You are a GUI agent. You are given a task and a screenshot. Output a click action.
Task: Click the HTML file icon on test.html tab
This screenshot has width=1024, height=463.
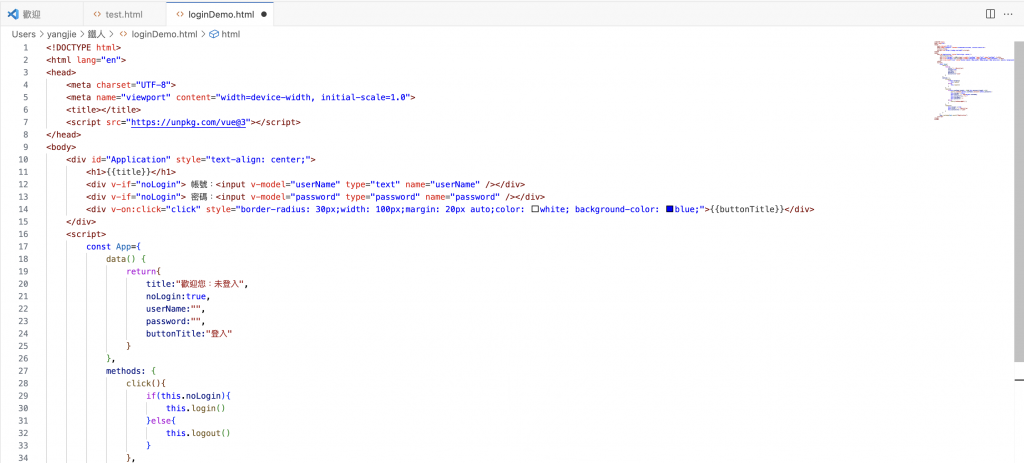pos(97,14)
